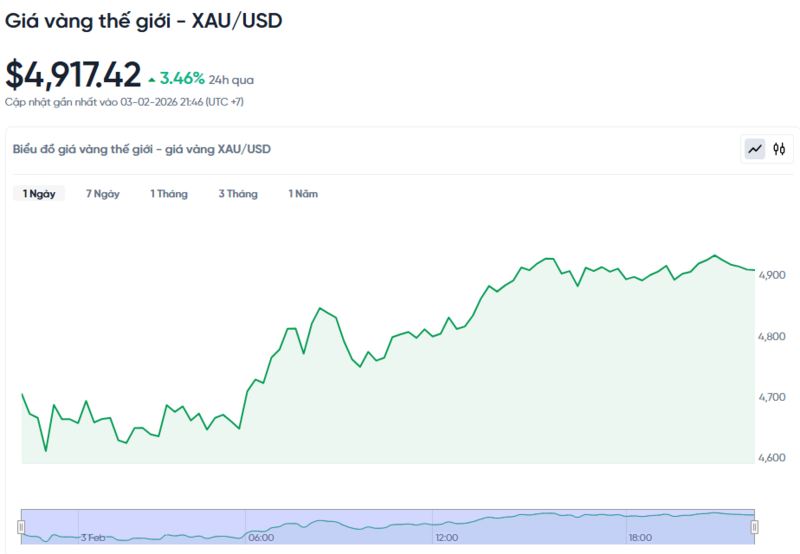
Task: Select the 1 Ngày time range
Action: 39,194
